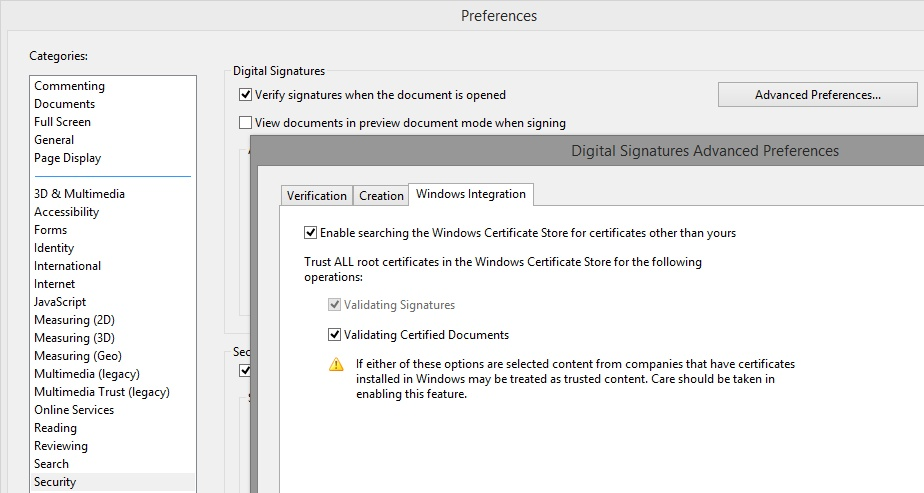Viewport: 924px width, 493px height.
Task: Switch to the Creation tab
Action: point(381,196)
